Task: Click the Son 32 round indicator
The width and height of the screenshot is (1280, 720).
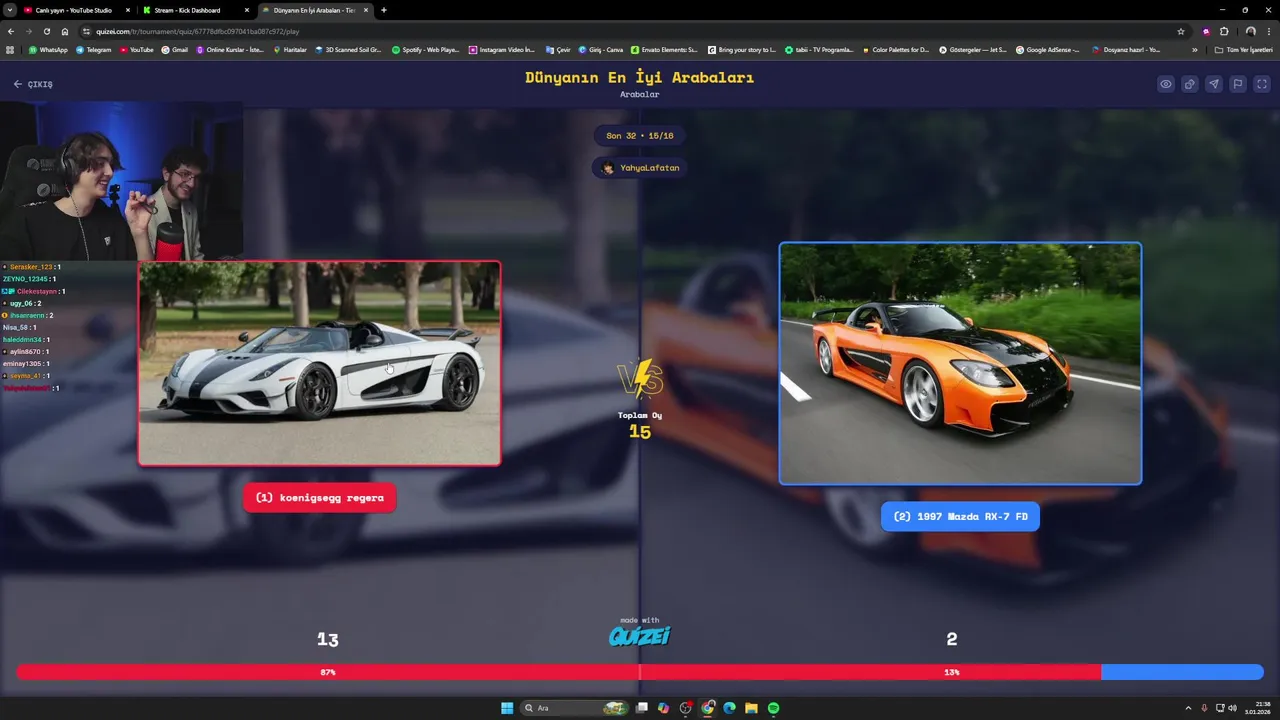Action: (x=640, y=136)
